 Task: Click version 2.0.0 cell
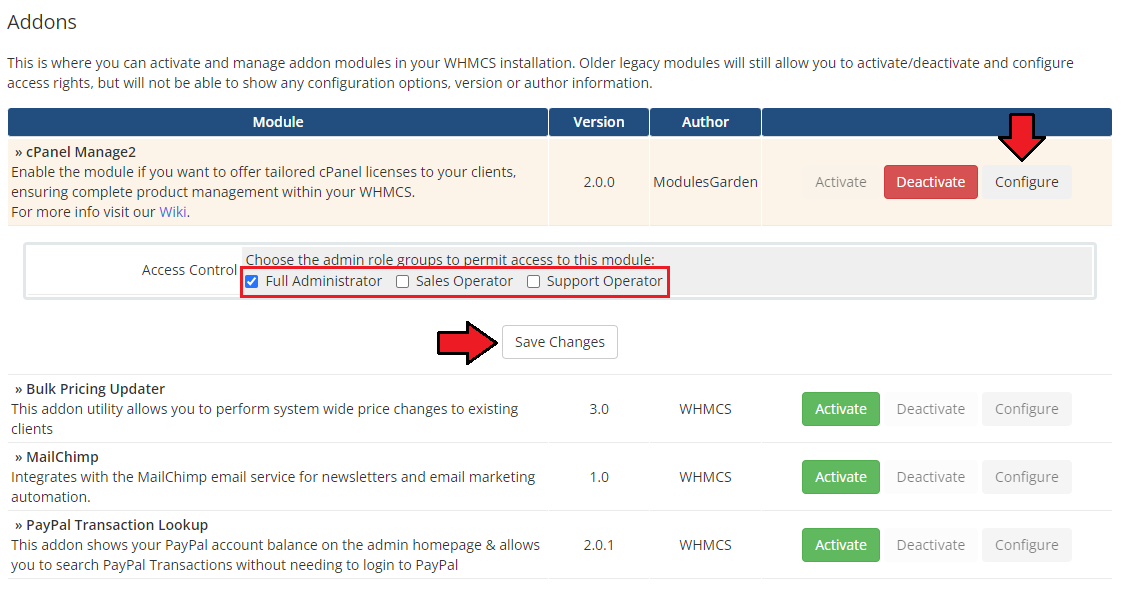coord(598,182)
